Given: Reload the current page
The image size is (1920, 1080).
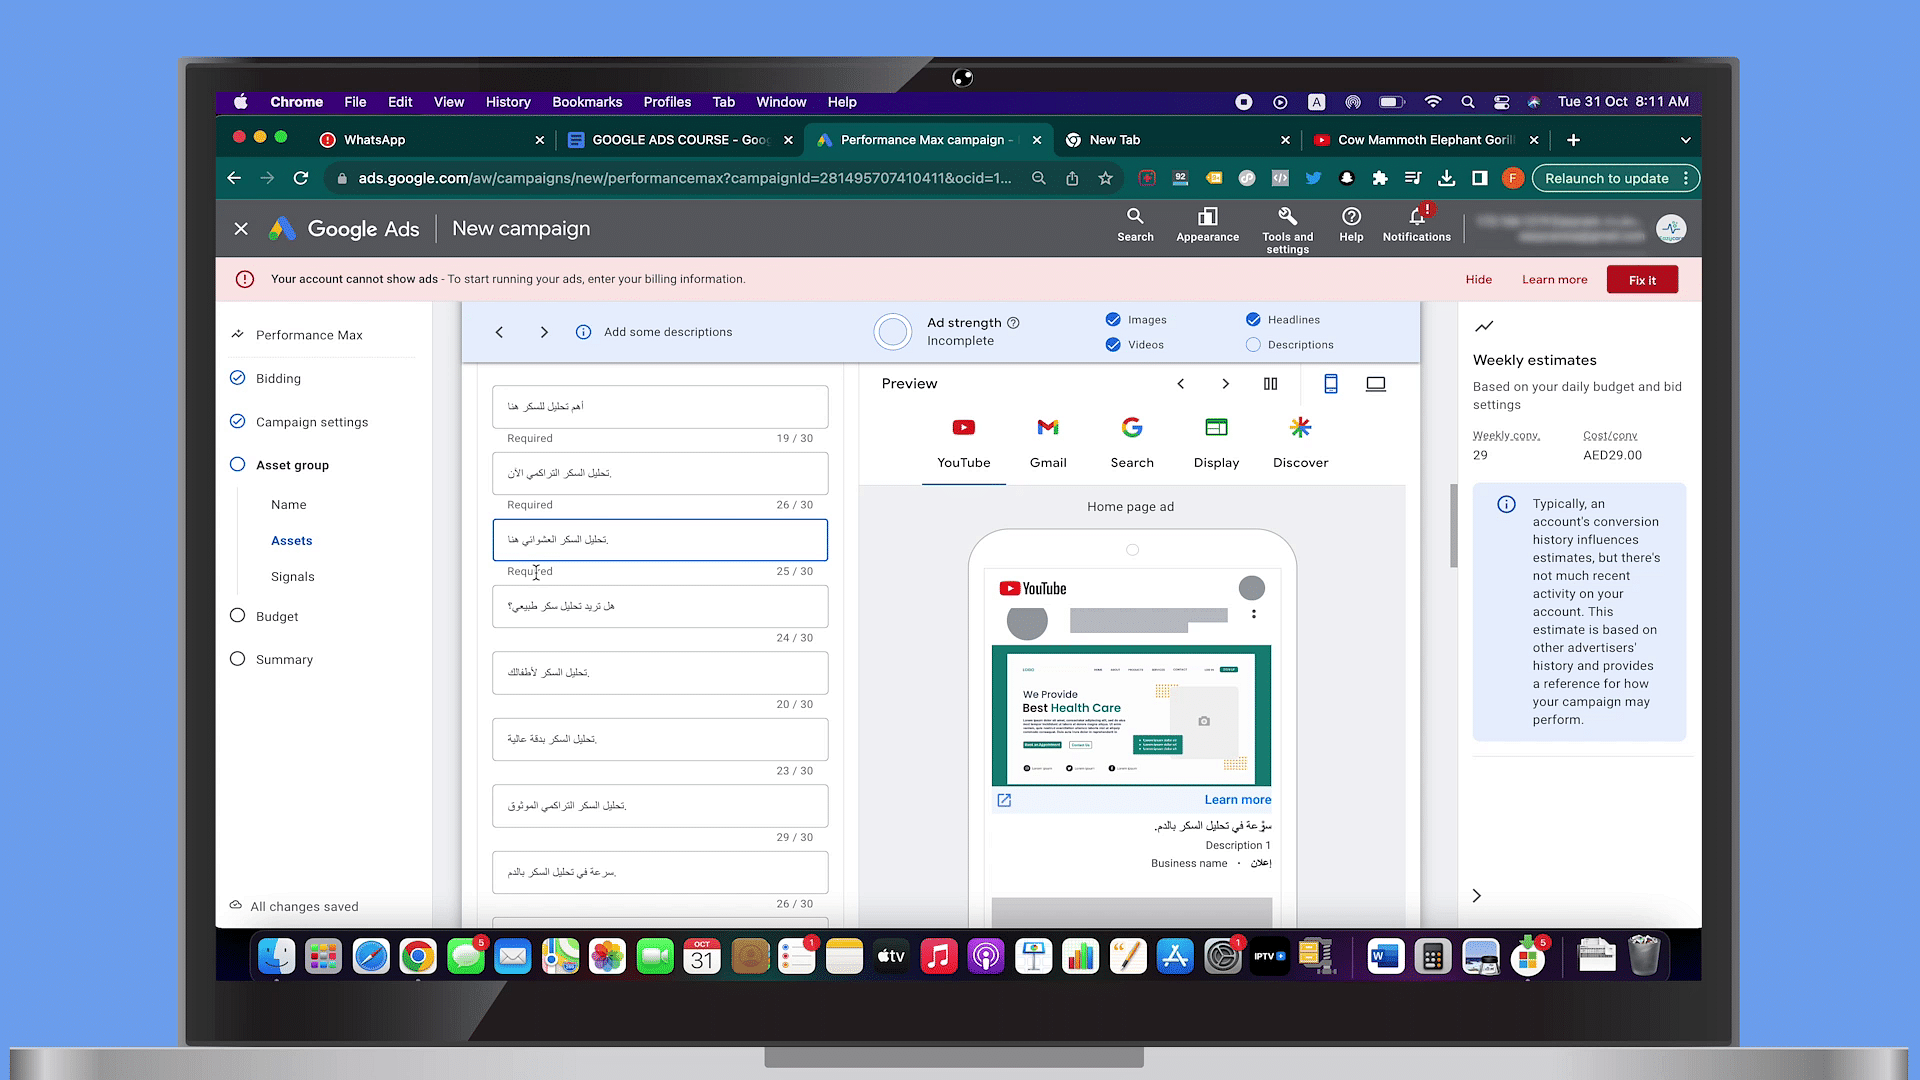Looking at the screenshot, I should (301, 178).
